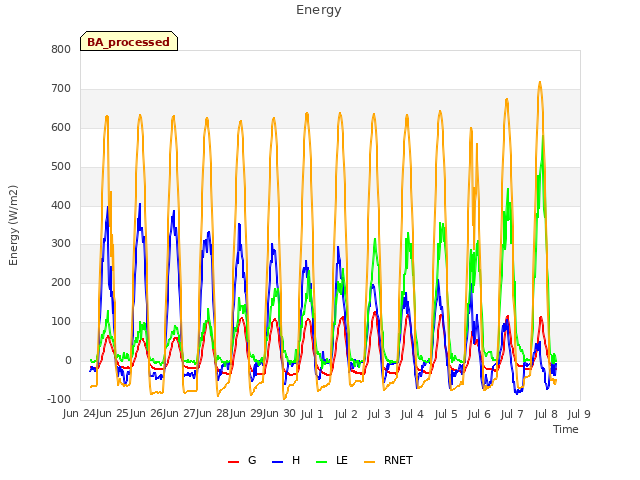Click the 500 y-axis tick label
This screenshot has width=640, height=480.
coord(61,167)
